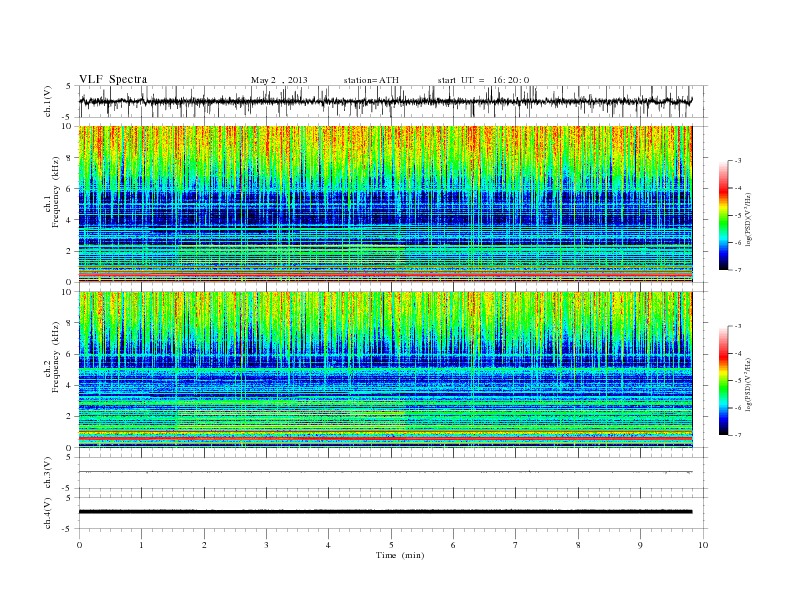
Task: Click the ch.3 flat voltage trace
Action: click(x=385, y=472)
